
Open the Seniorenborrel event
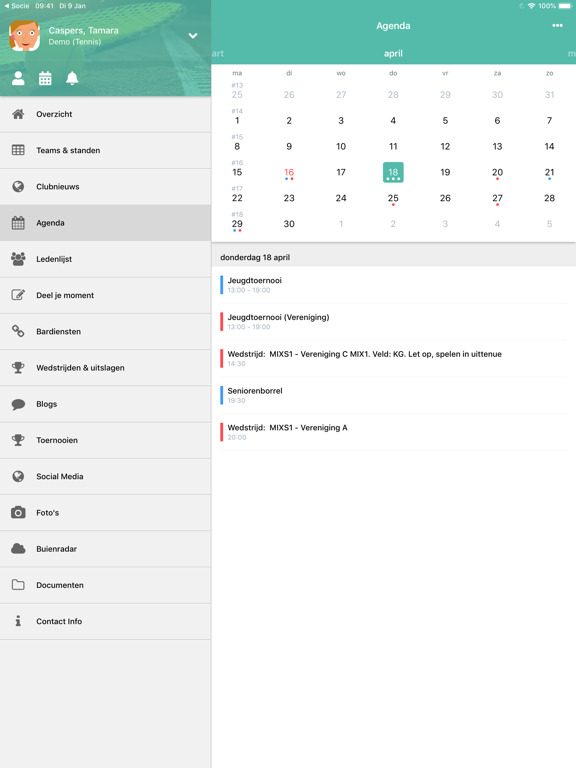pyautogui.click(x=393, y=395)
